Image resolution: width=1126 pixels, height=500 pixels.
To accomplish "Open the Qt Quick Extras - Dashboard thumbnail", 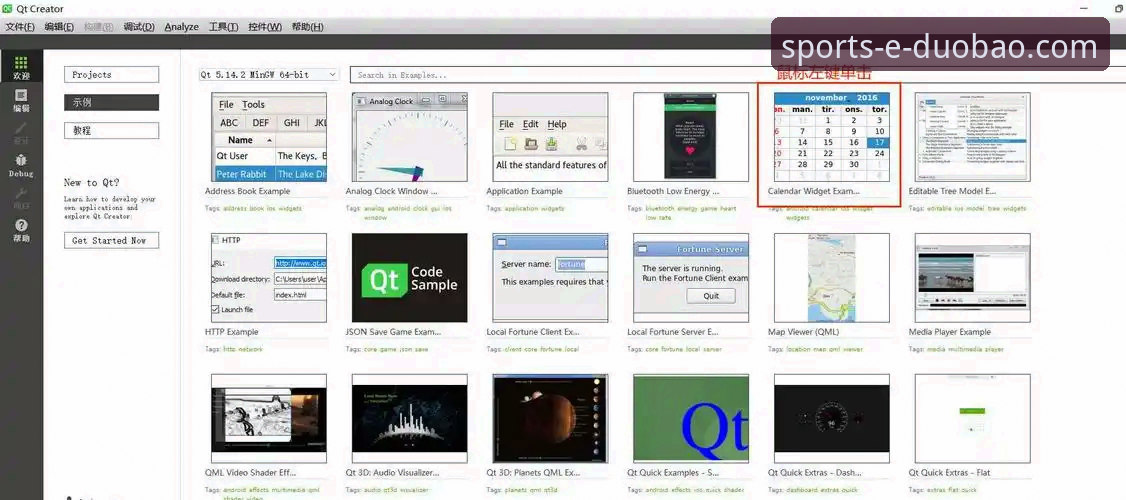I will (832, 418).
